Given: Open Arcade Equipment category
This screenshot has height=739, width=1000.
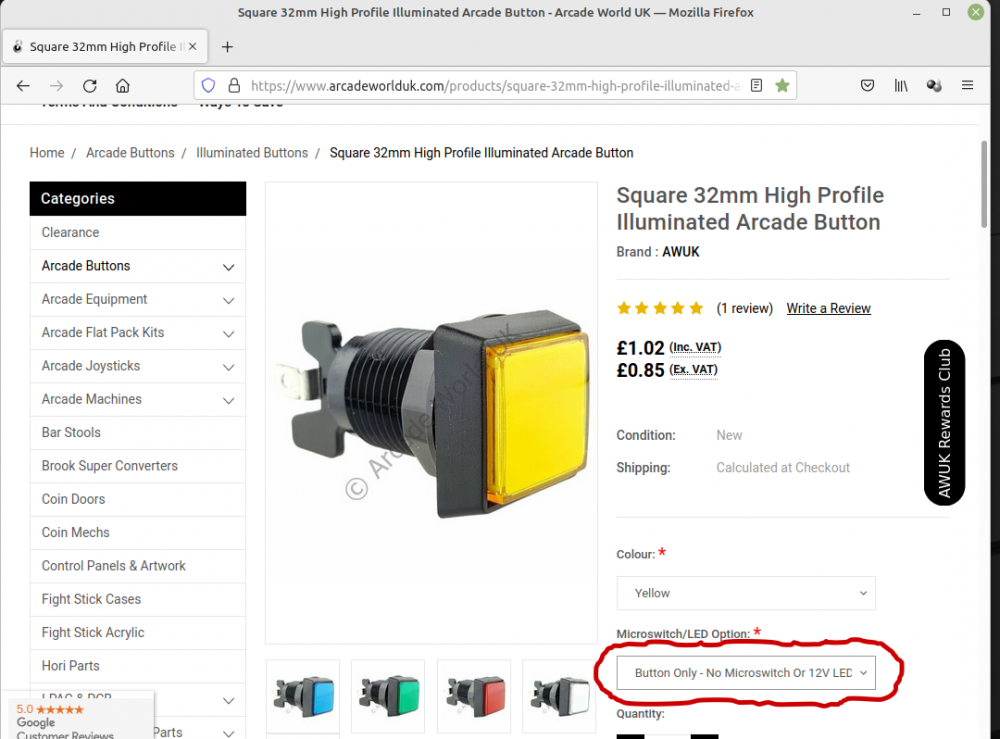Looking at the screenshot, I should tap(94, 299).
